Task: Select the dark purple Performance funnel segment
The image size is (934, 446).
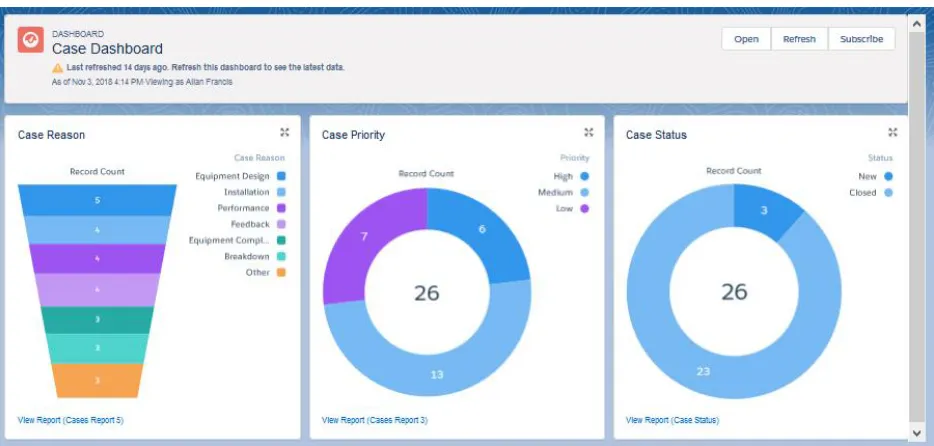Action: click(97, 258)
